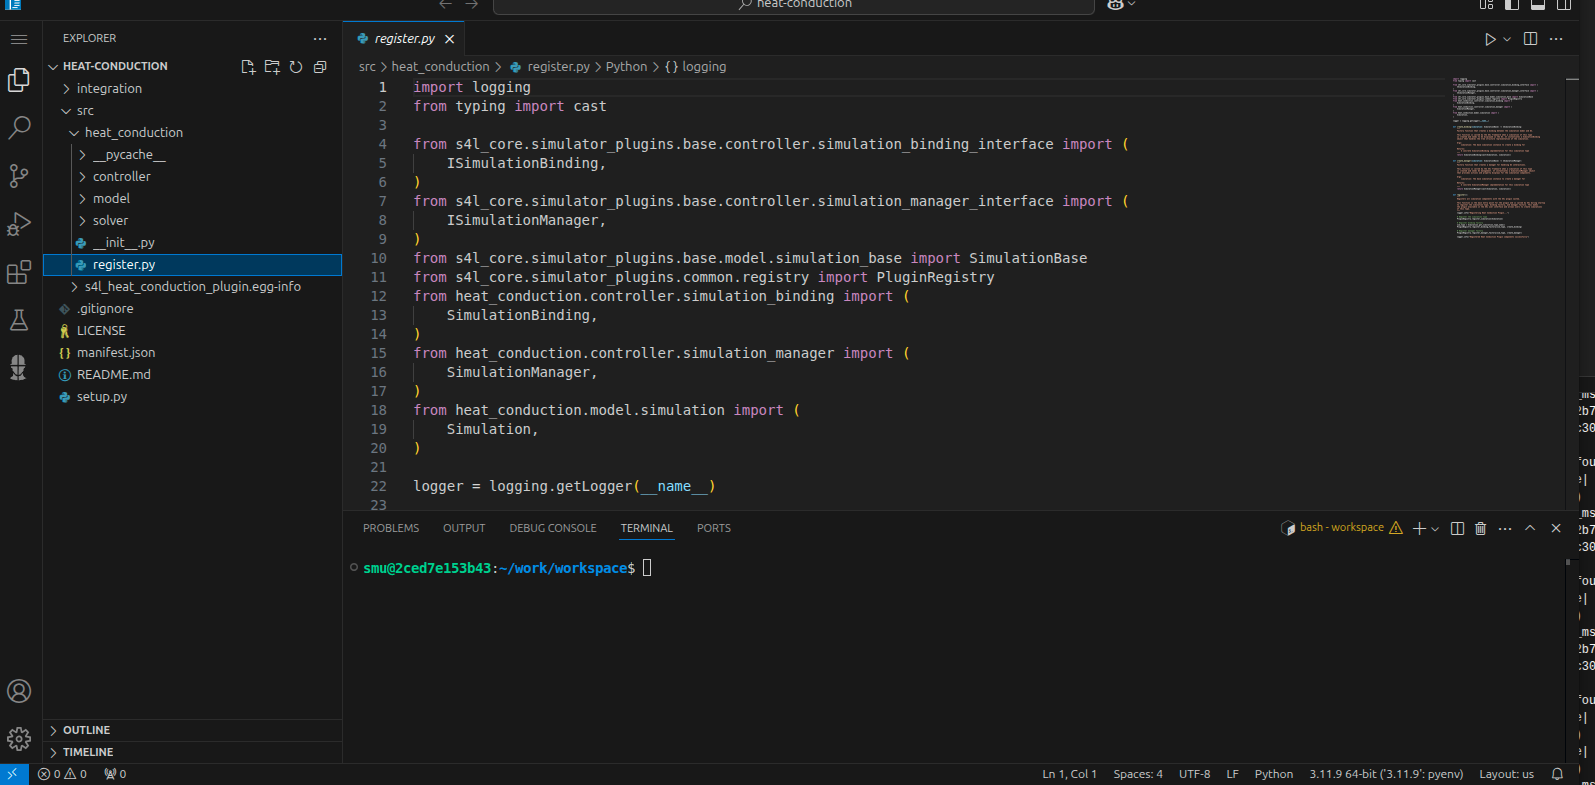Open the terminal launch profile dropdown
Viewport: 1595px width, 785px height.
point(1435,528)
